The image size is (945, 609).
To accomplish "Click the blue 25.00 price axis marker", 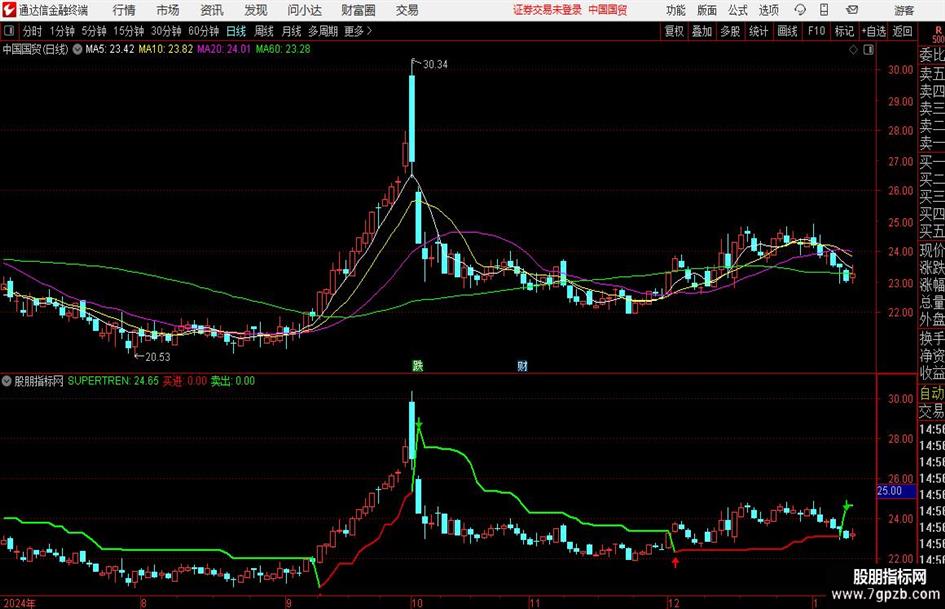I will coord(896,491).
